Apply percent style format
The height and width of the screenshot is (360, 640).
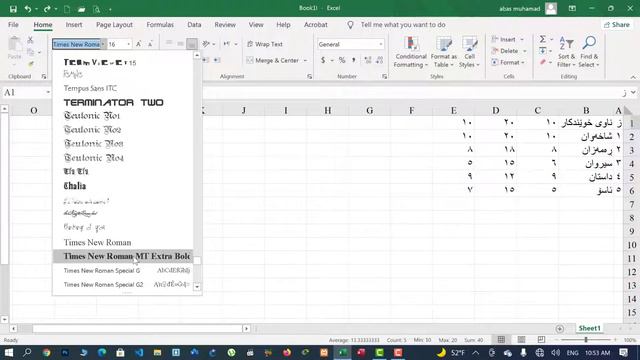(342, 60)
